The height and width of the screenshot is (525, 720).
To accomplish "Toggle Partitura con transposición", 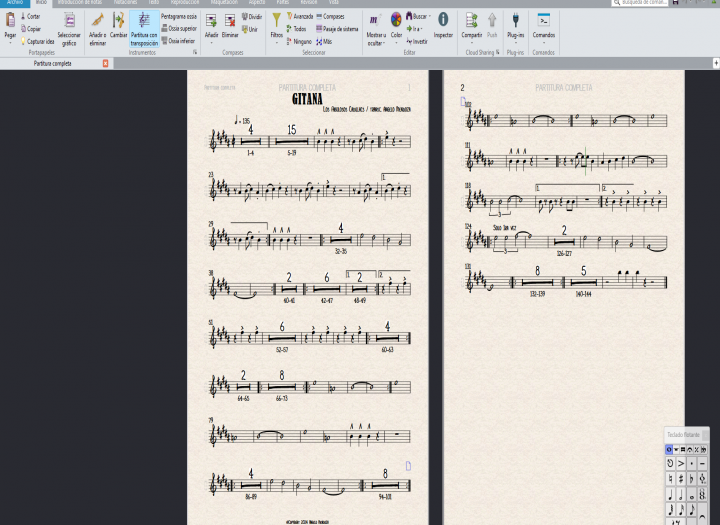I will [x=144, y=26].
